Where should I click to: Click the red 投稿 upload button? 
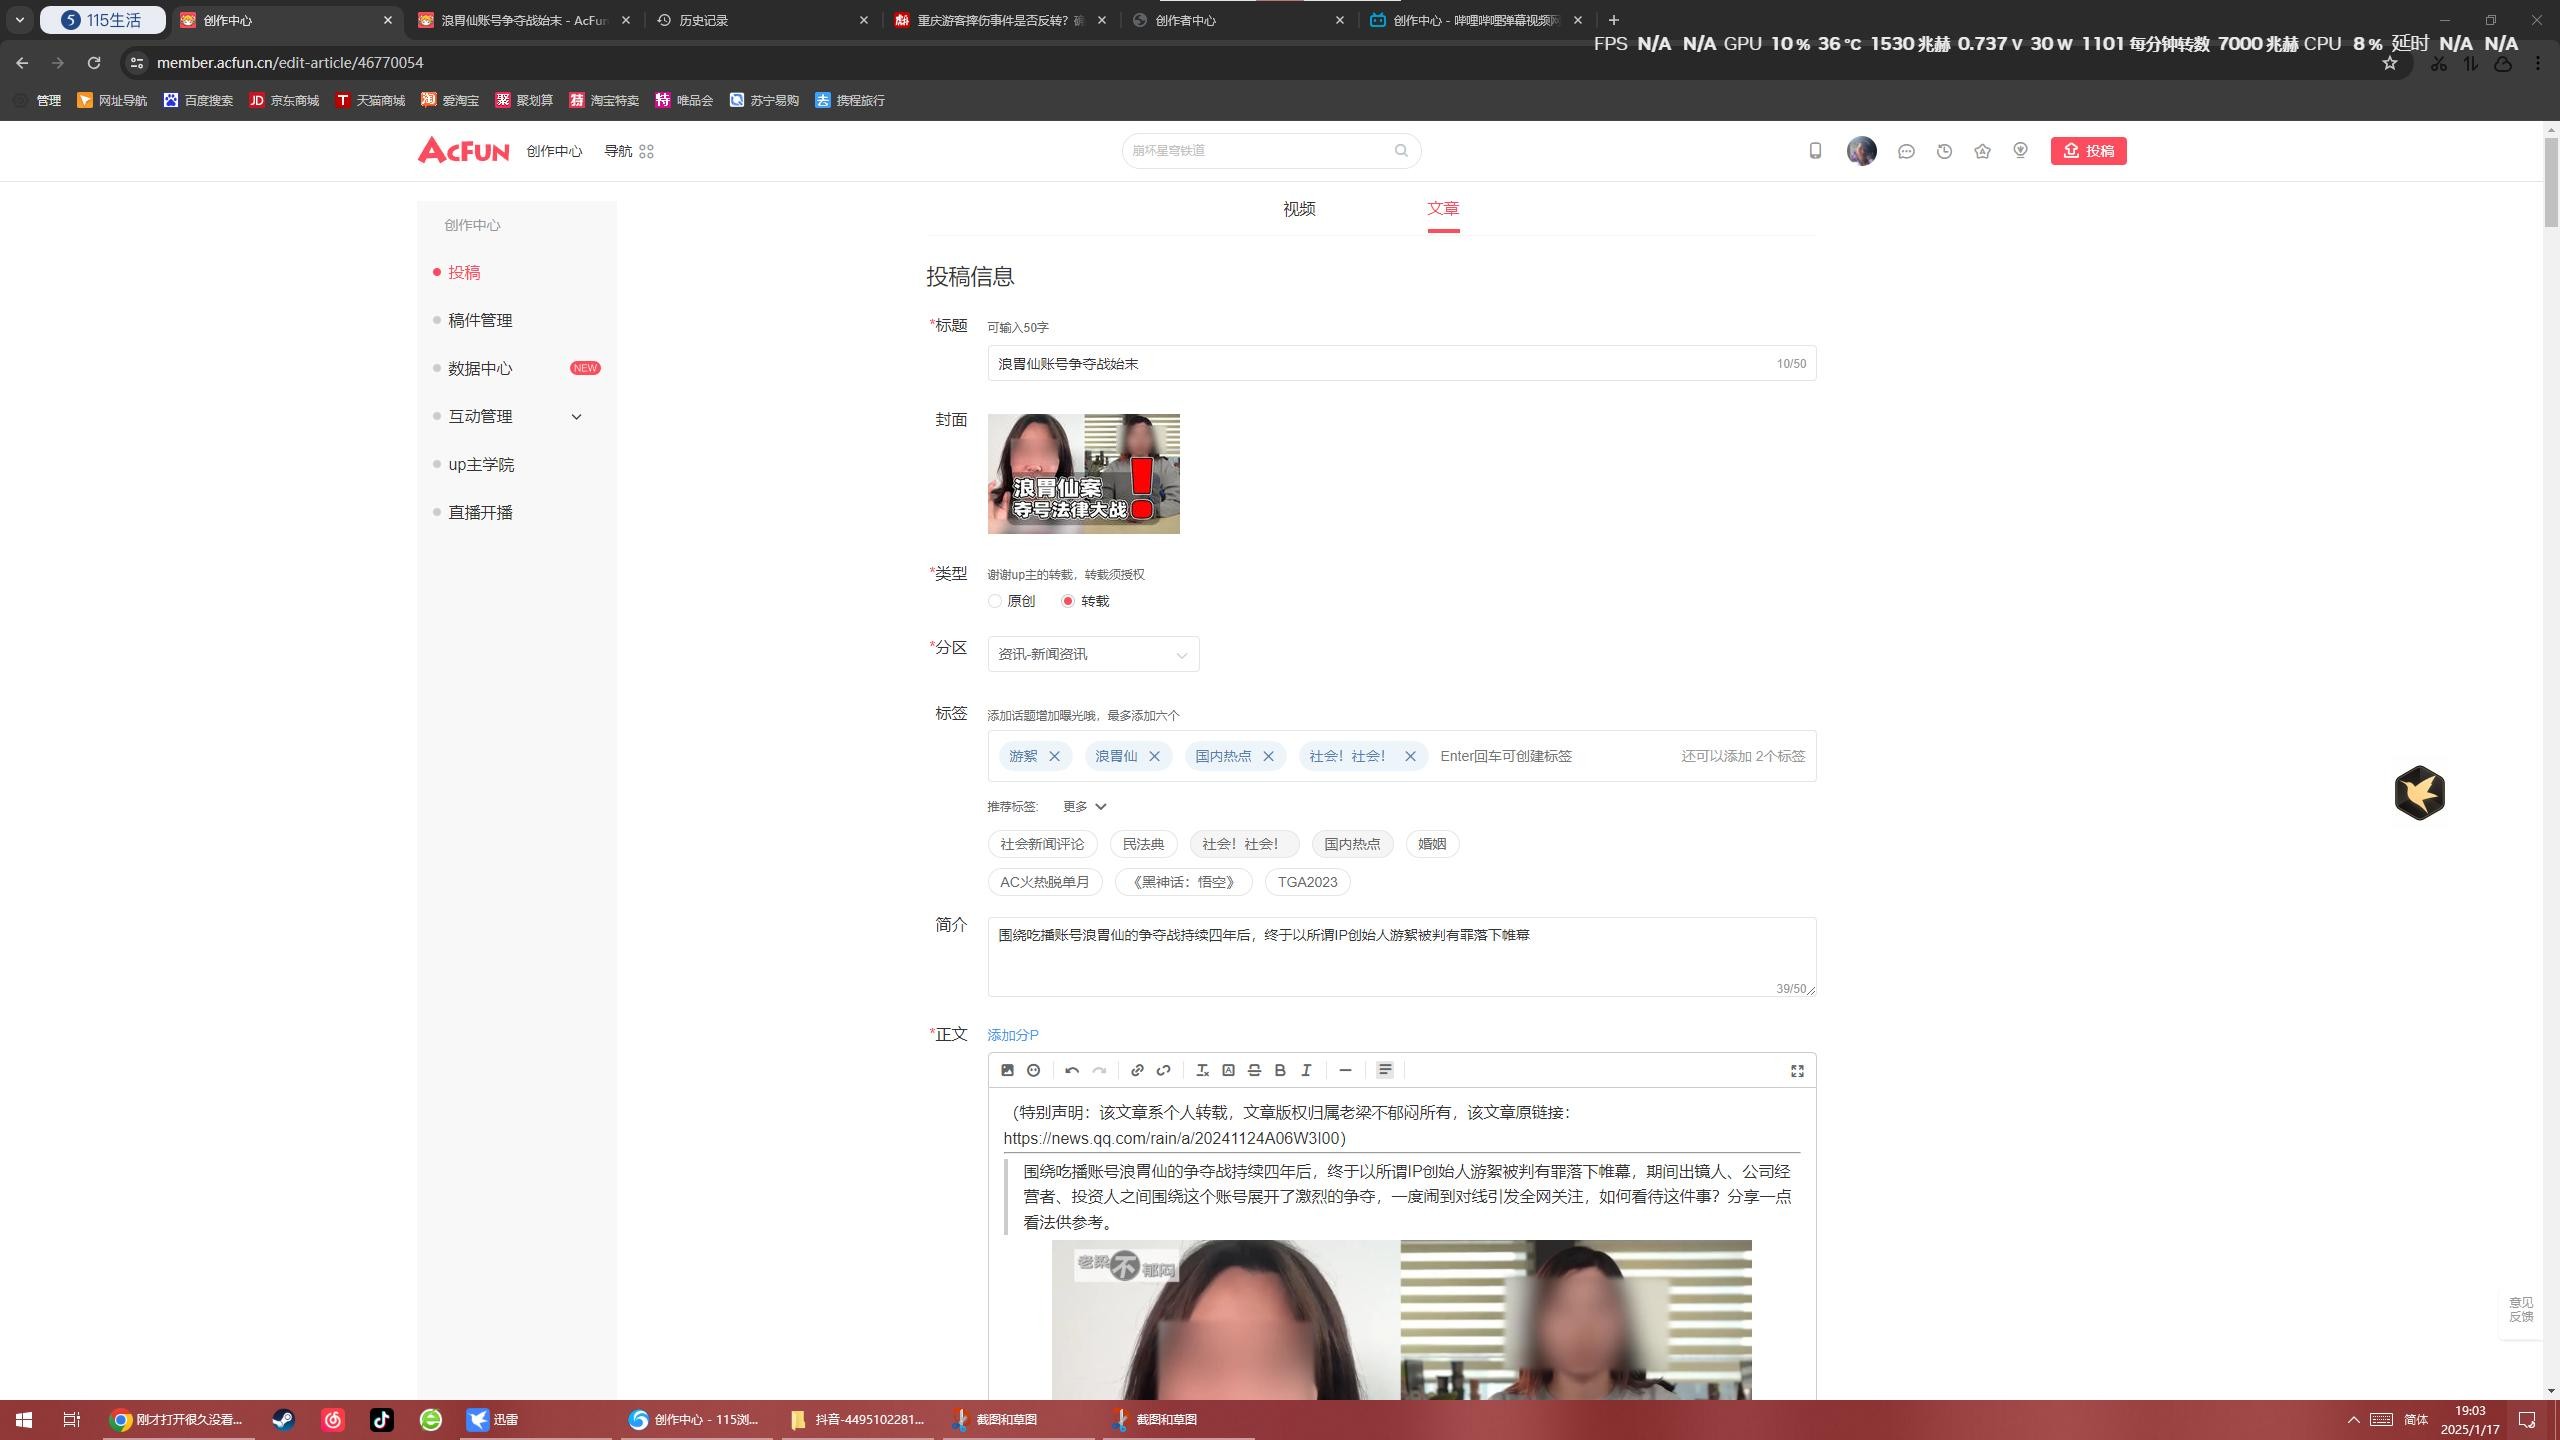2088,151
